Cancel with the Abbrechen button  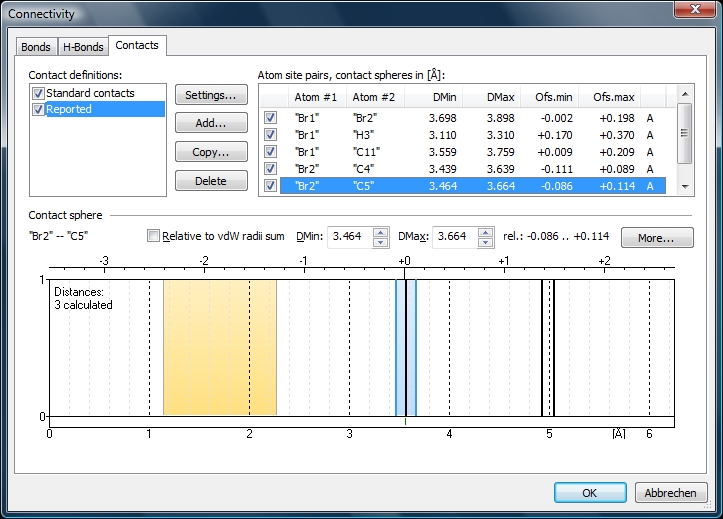[671, 493]
